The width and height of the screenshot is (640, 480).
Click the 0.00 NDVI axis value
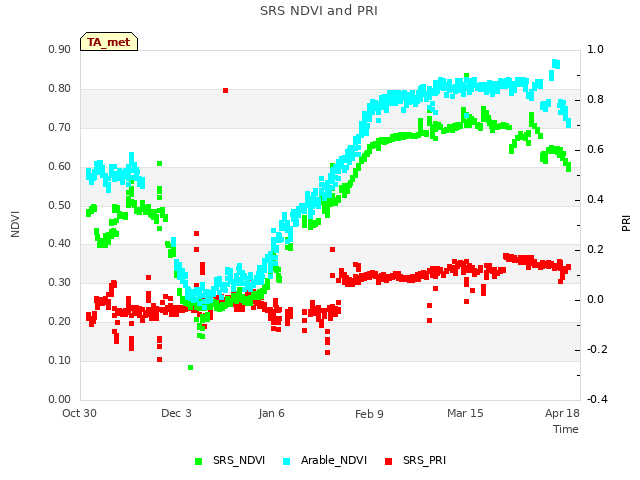60,399
